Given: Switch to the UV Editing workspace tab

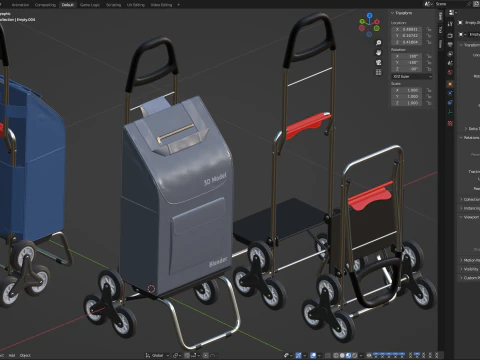Looking at the screenshot, I should [136, 5].
